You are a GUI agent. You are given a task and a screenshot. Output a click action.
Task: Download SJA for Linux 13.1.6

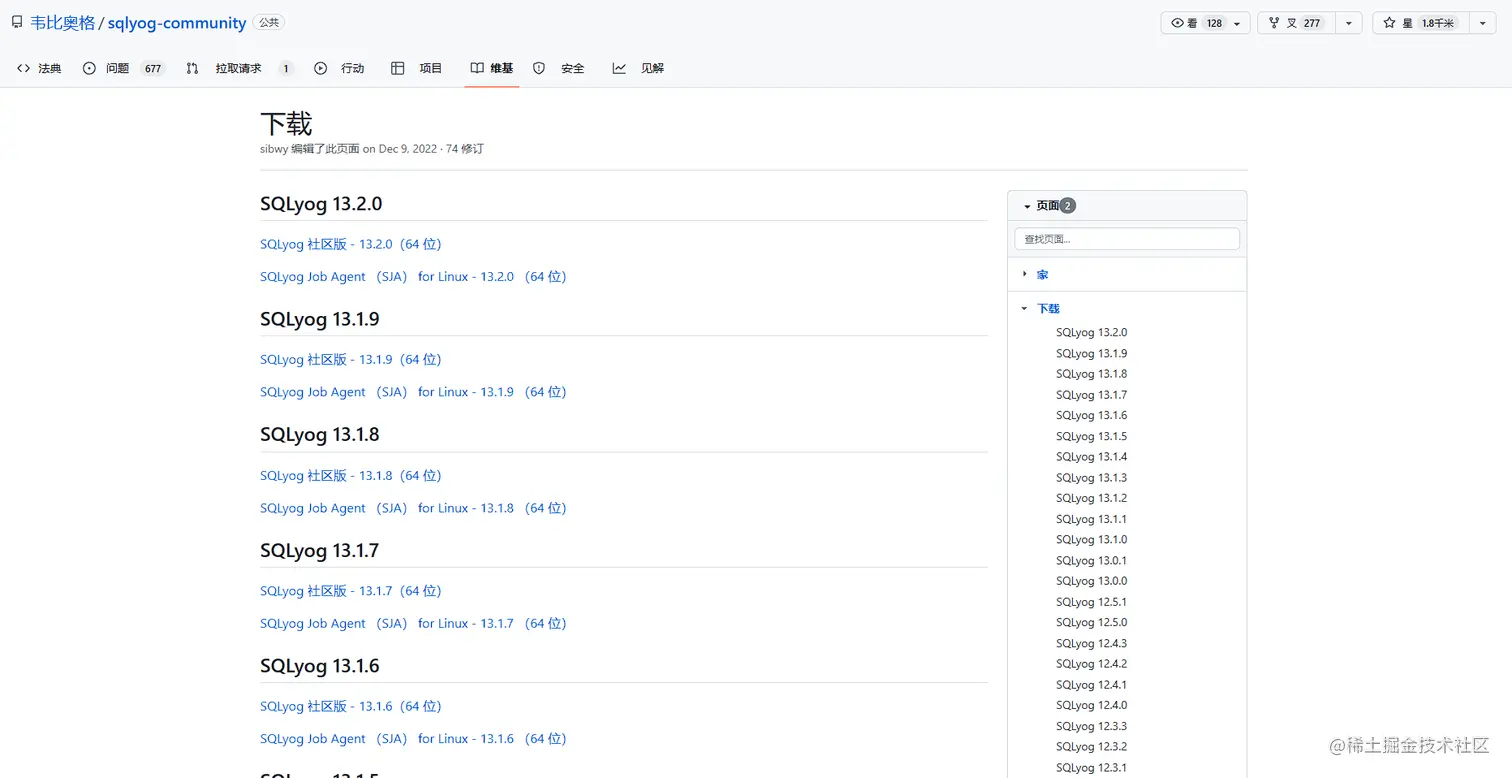pos(413,739)
